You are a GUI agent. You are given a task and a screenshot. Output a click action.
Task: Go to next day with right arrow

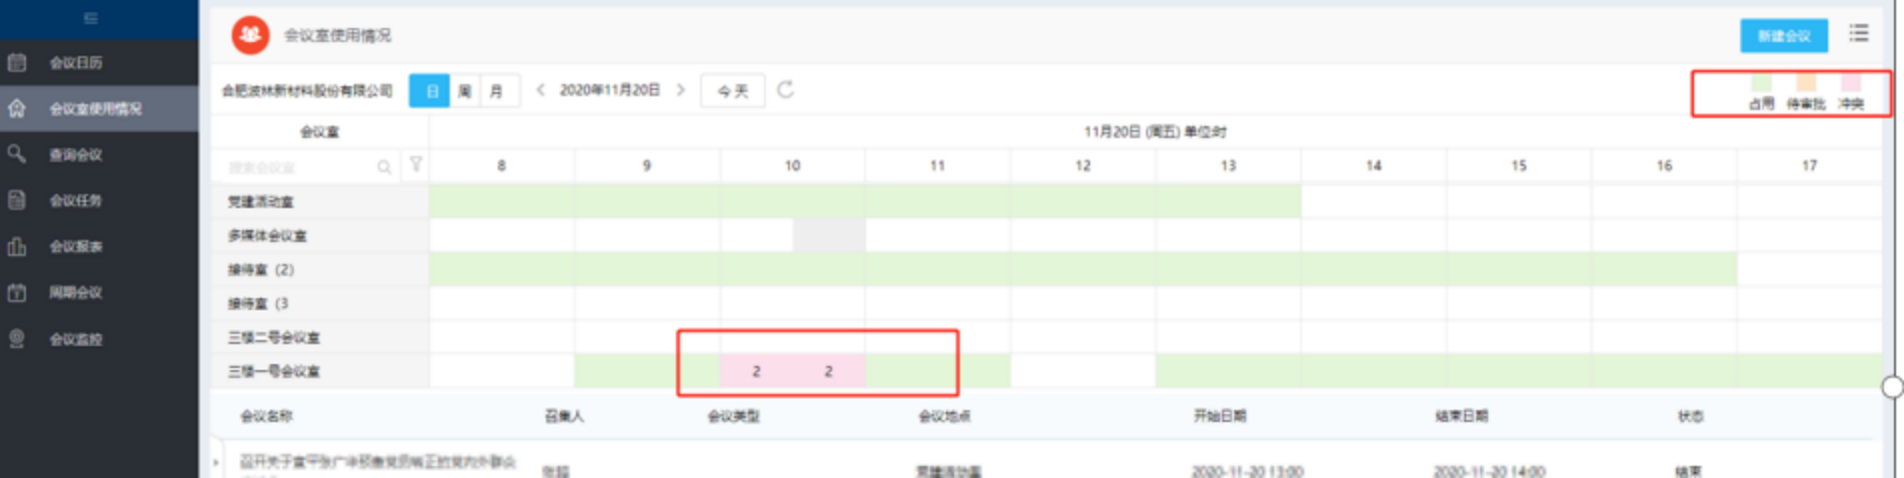tap(681, 90)
